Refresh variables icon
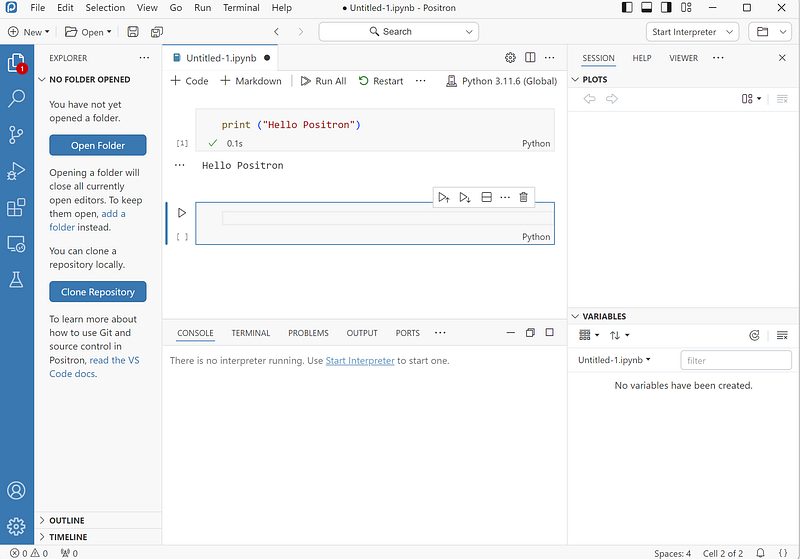Screen dimensions: 800x559 coord(754,335)
